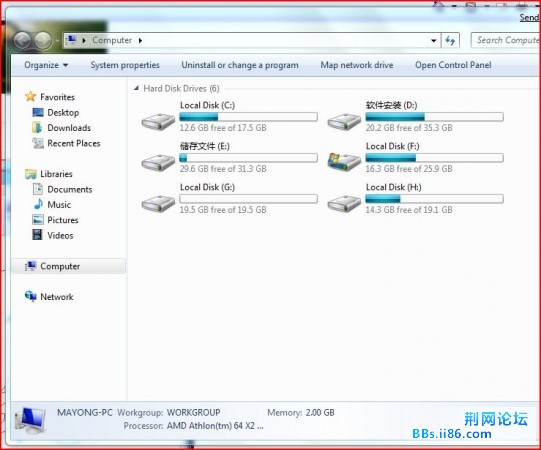Open the Organize dropdown menu

[x=46, y=65]
